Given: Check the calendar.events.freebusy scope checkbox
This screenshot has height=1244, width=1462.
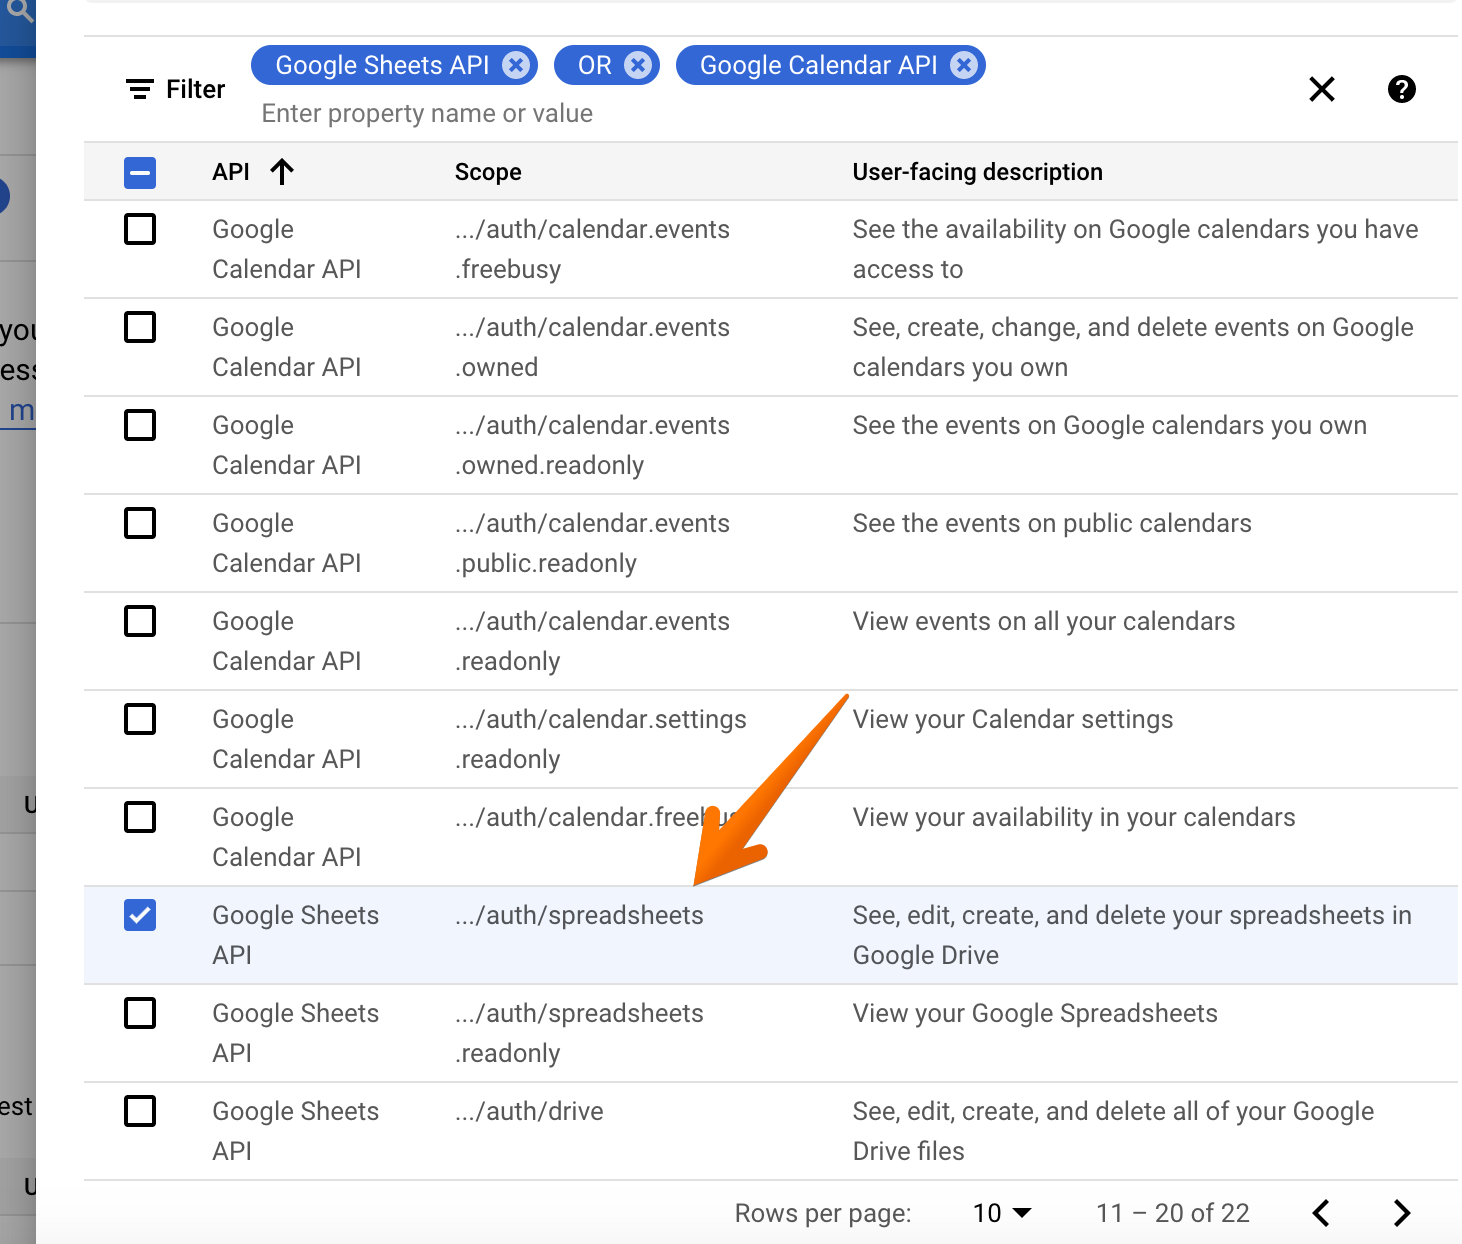Looking at the screenshot, I should [x=140, y=229].
